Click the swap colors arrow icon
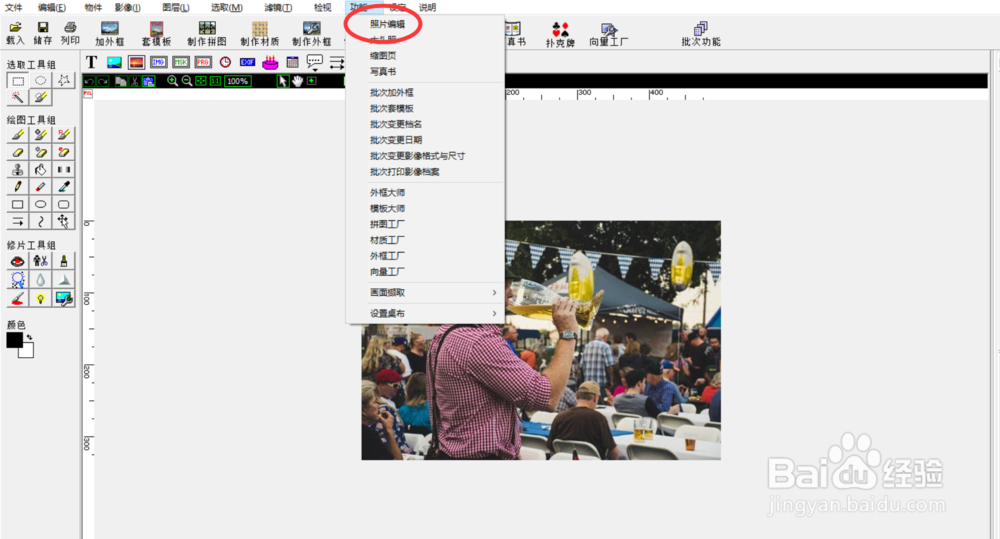The width and height of the screenshot is (1000, 539). [29, 337]
